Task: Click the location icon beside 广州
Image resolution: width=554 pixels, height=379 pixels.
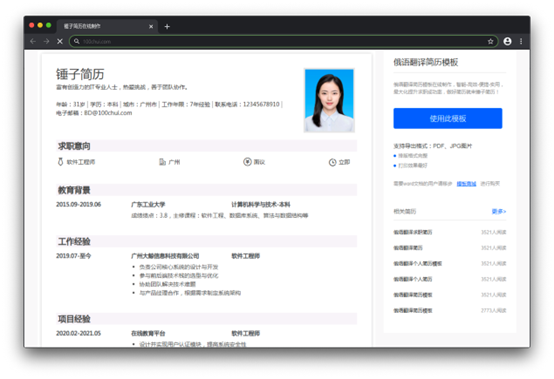Action: pos(162,162)
